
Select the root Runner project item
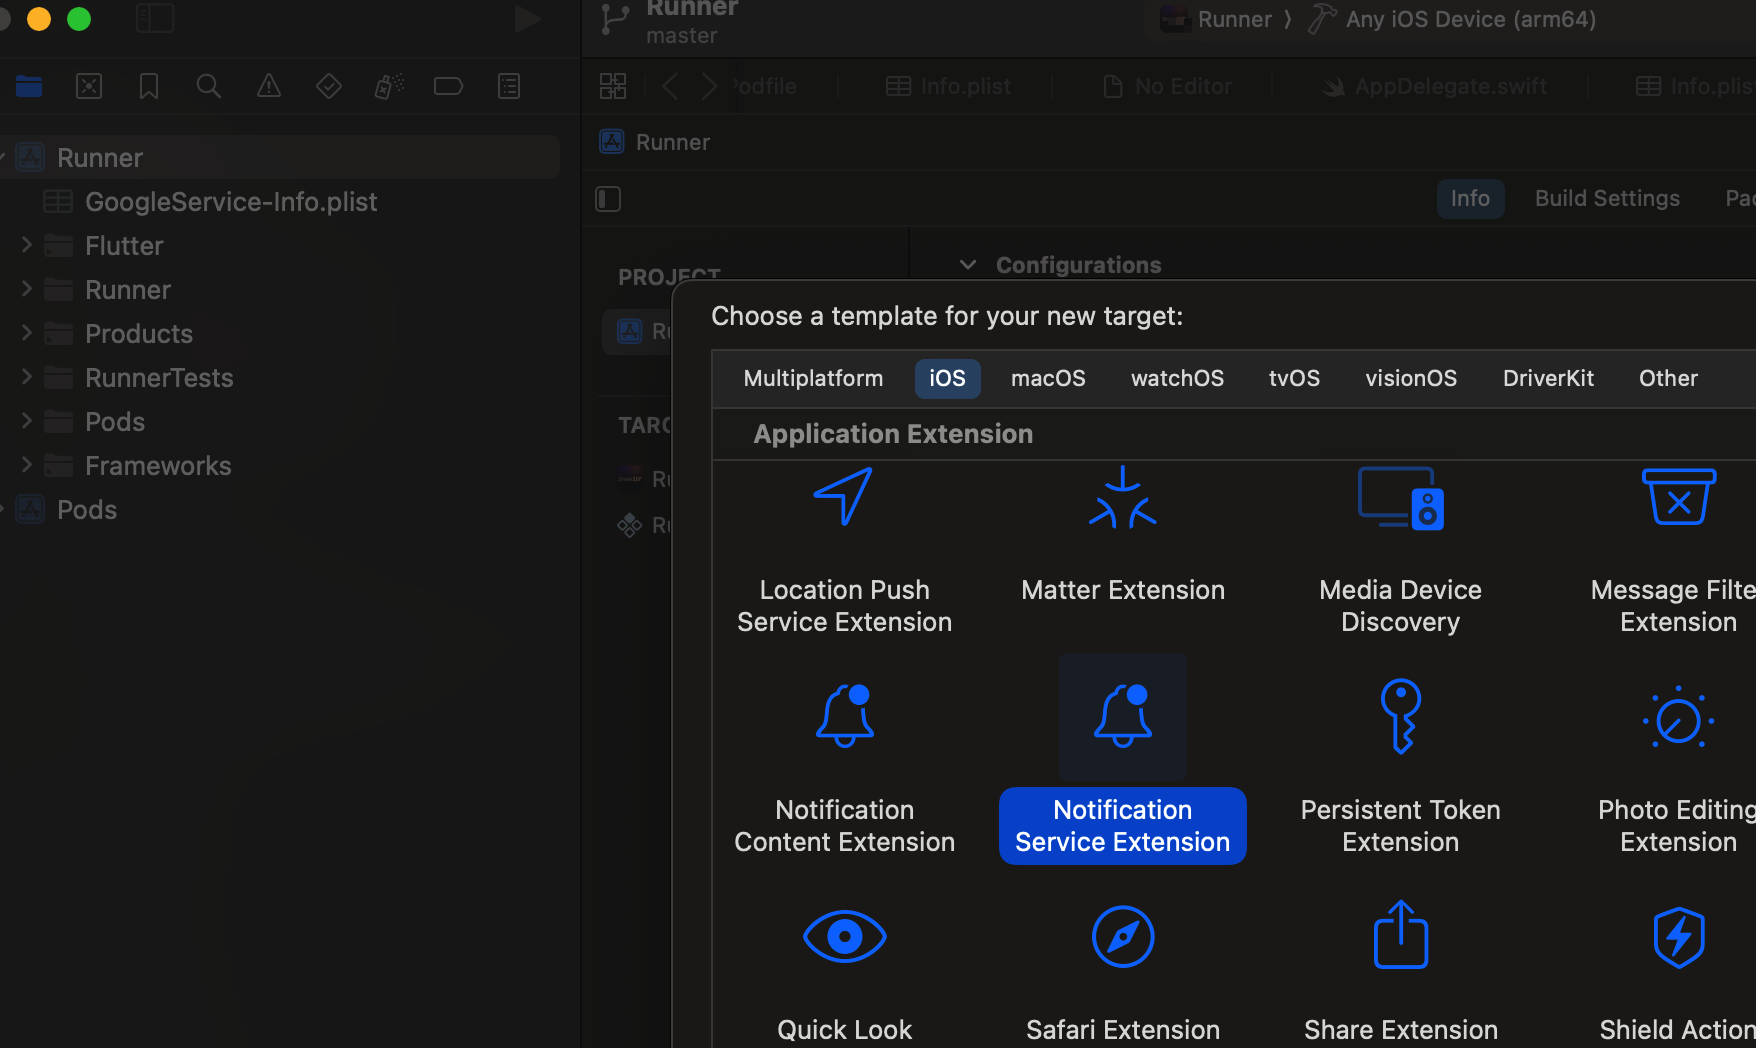(280, 158)
